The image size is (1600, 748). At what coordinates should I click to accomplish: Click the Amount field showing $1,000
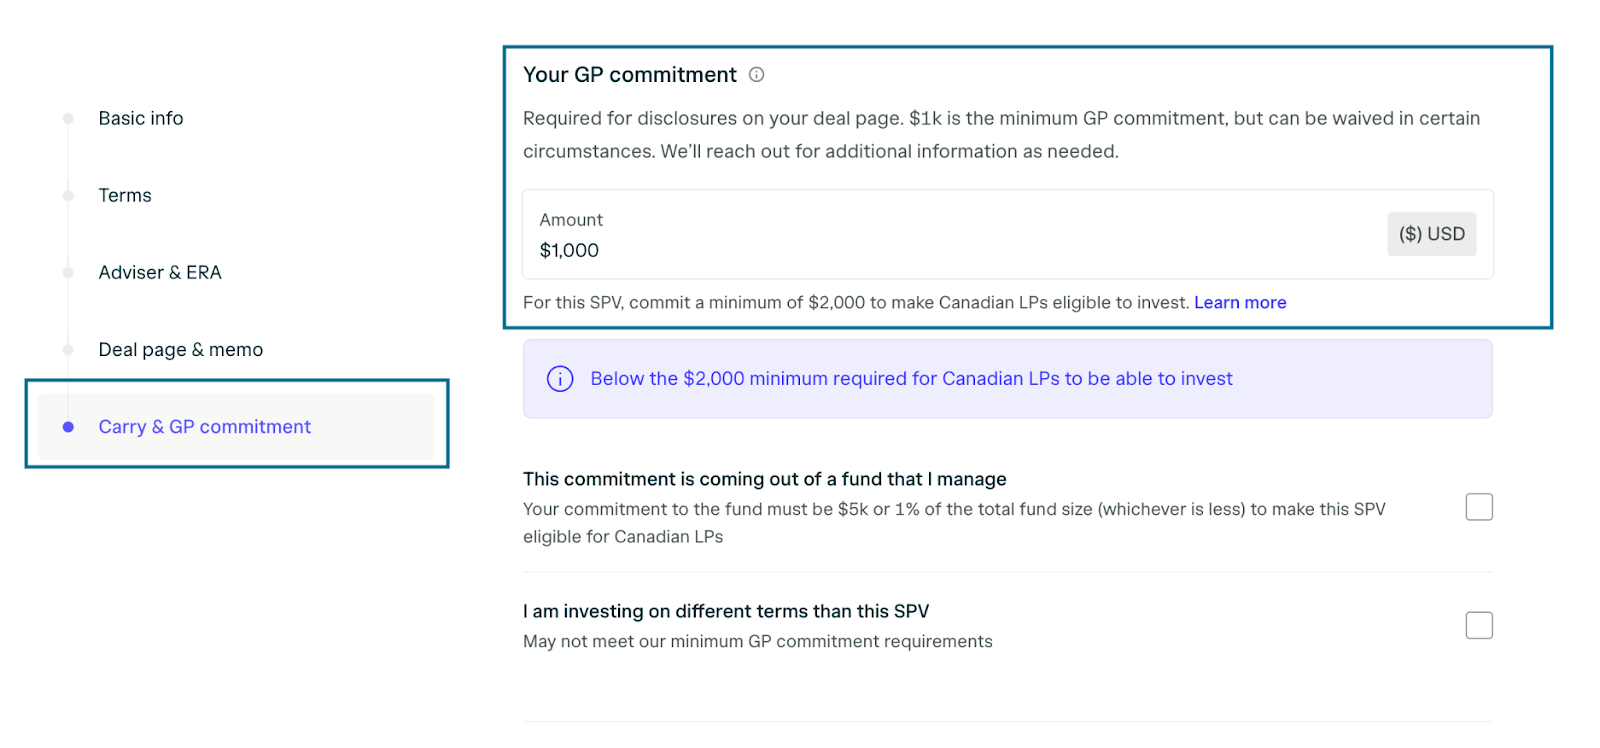pos(1008,234)
